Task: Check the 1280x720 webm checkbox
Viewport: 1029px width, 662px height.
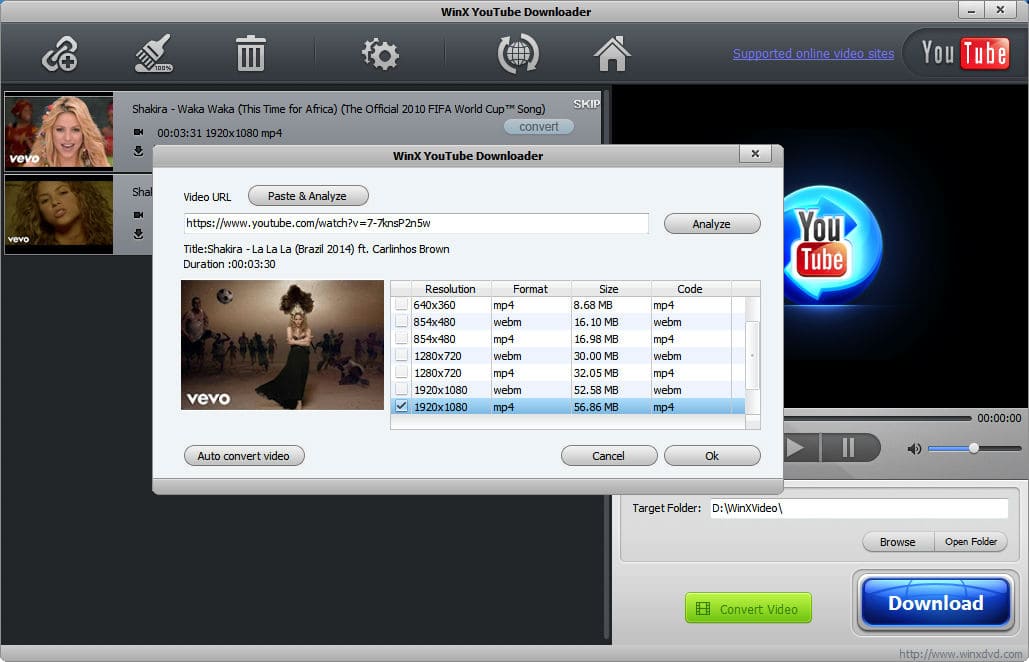Action: pyautogui.click(x=401, y=356)
